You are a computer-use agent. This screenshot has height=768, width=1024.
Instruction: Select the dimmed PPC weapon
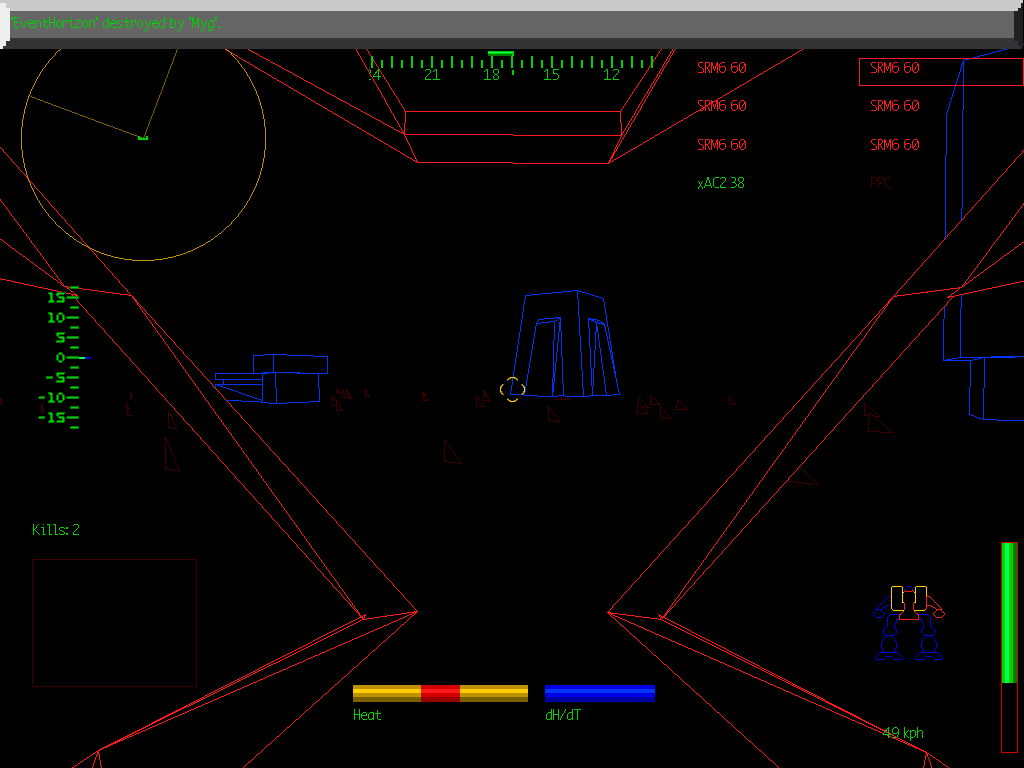coord(880,183)
